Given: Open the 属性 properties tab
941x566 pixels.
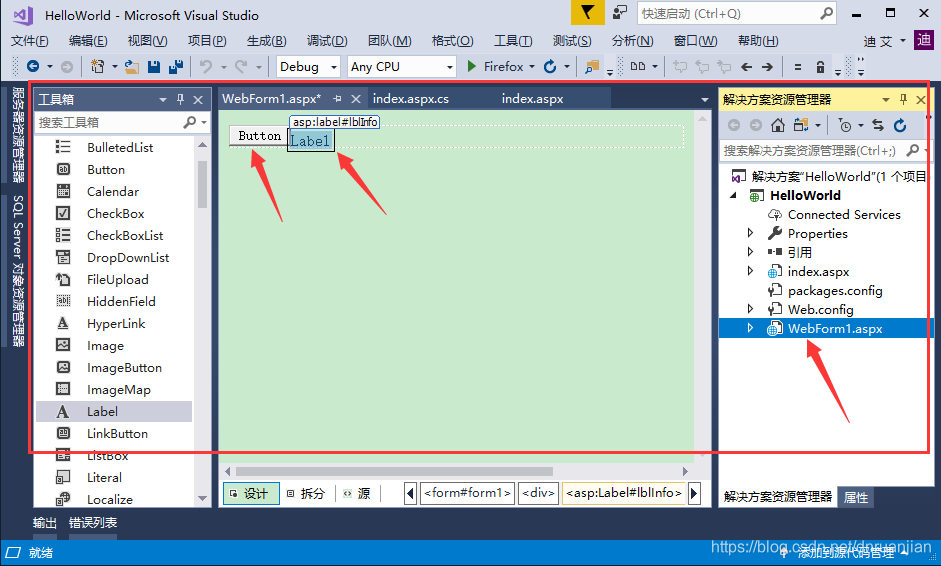Looking at the screenshot, I should click(x=856, y=497).
